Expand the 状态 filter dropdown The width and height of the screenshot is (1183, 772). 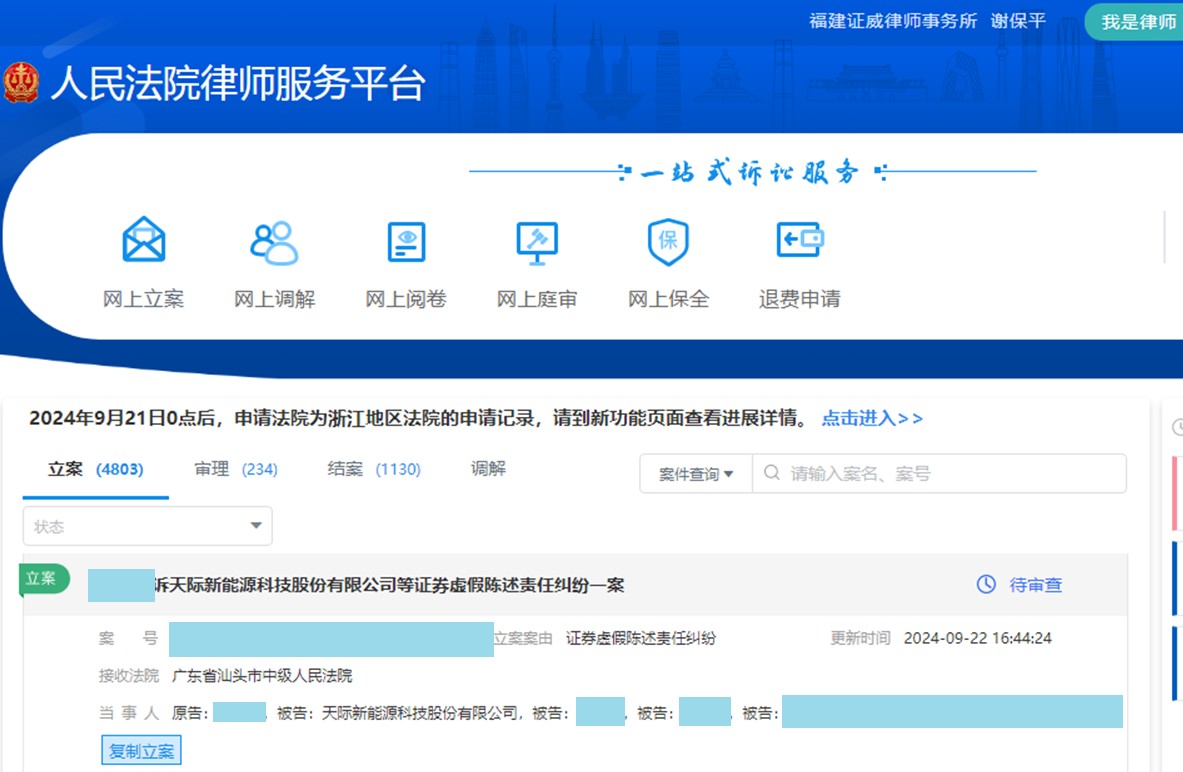point(147,526)
